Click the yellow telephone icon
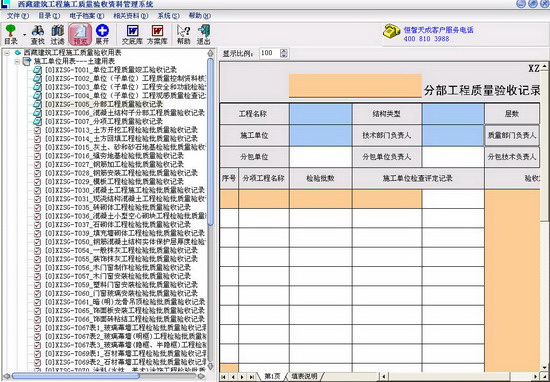Viewport: 550px width, 382px height. [x=391, y=31]
